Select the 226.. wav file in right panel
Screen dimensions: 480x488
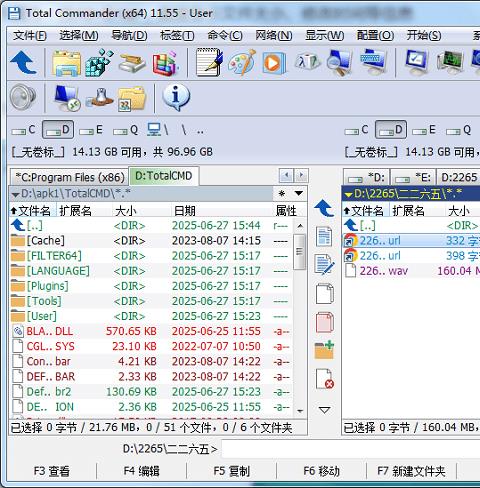(x=411, y=271)
